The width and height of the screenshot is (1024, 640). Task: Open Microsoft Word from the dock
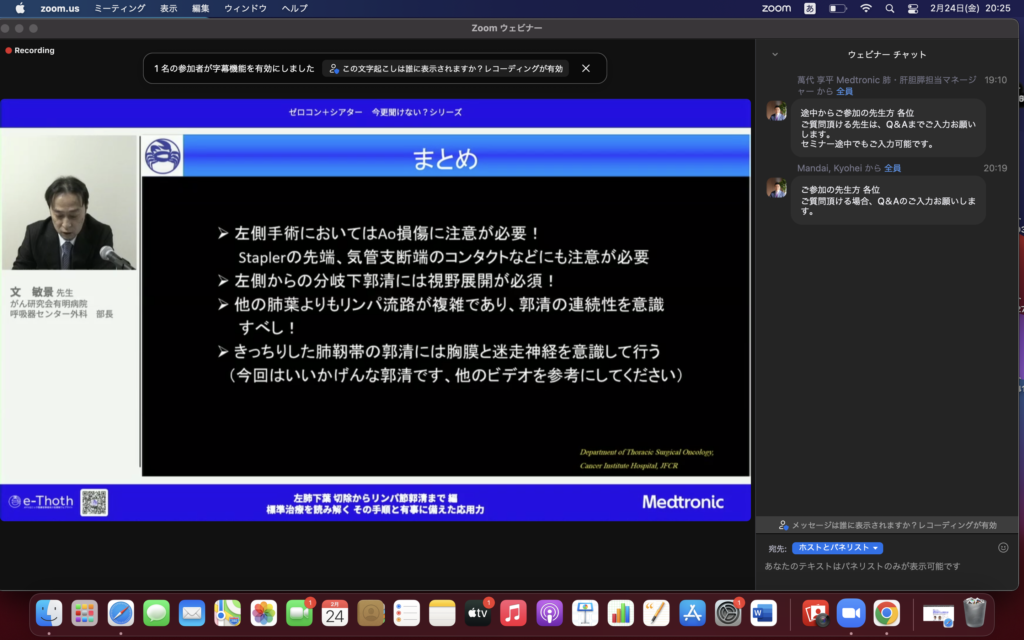pyautogui.click(x=764, y=612)
